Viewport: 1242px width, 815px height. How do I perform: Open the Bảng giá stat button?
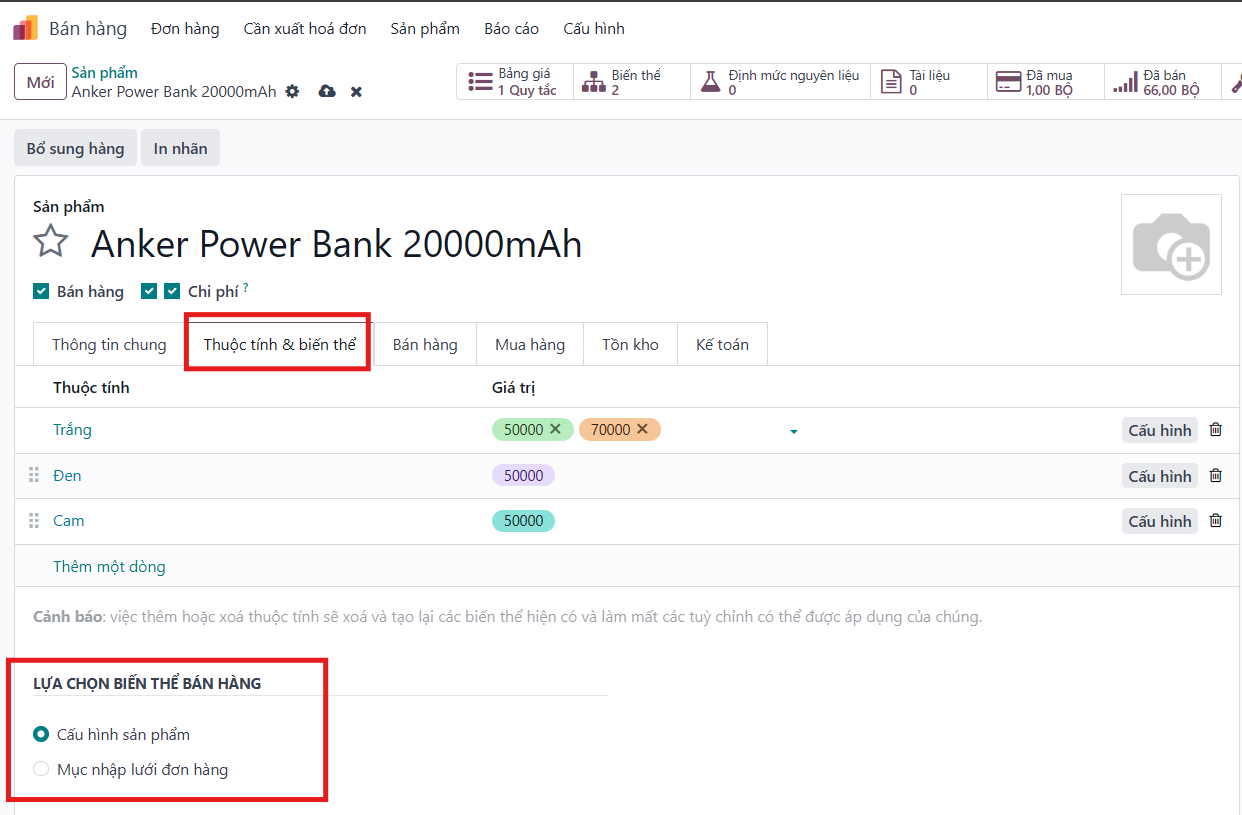pyautogui.click(x=514, y=82)
